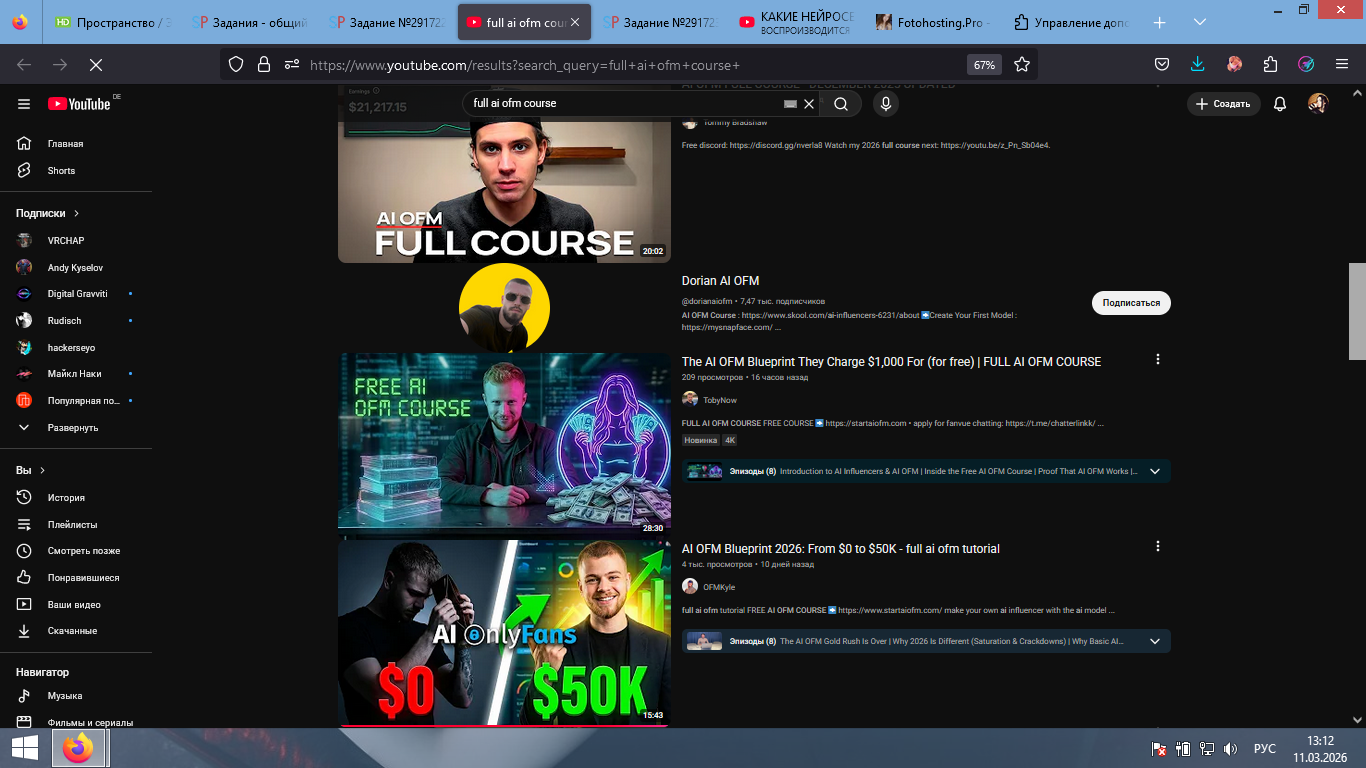
Task: Open YouTube notifications bell
Action: 1280,104
